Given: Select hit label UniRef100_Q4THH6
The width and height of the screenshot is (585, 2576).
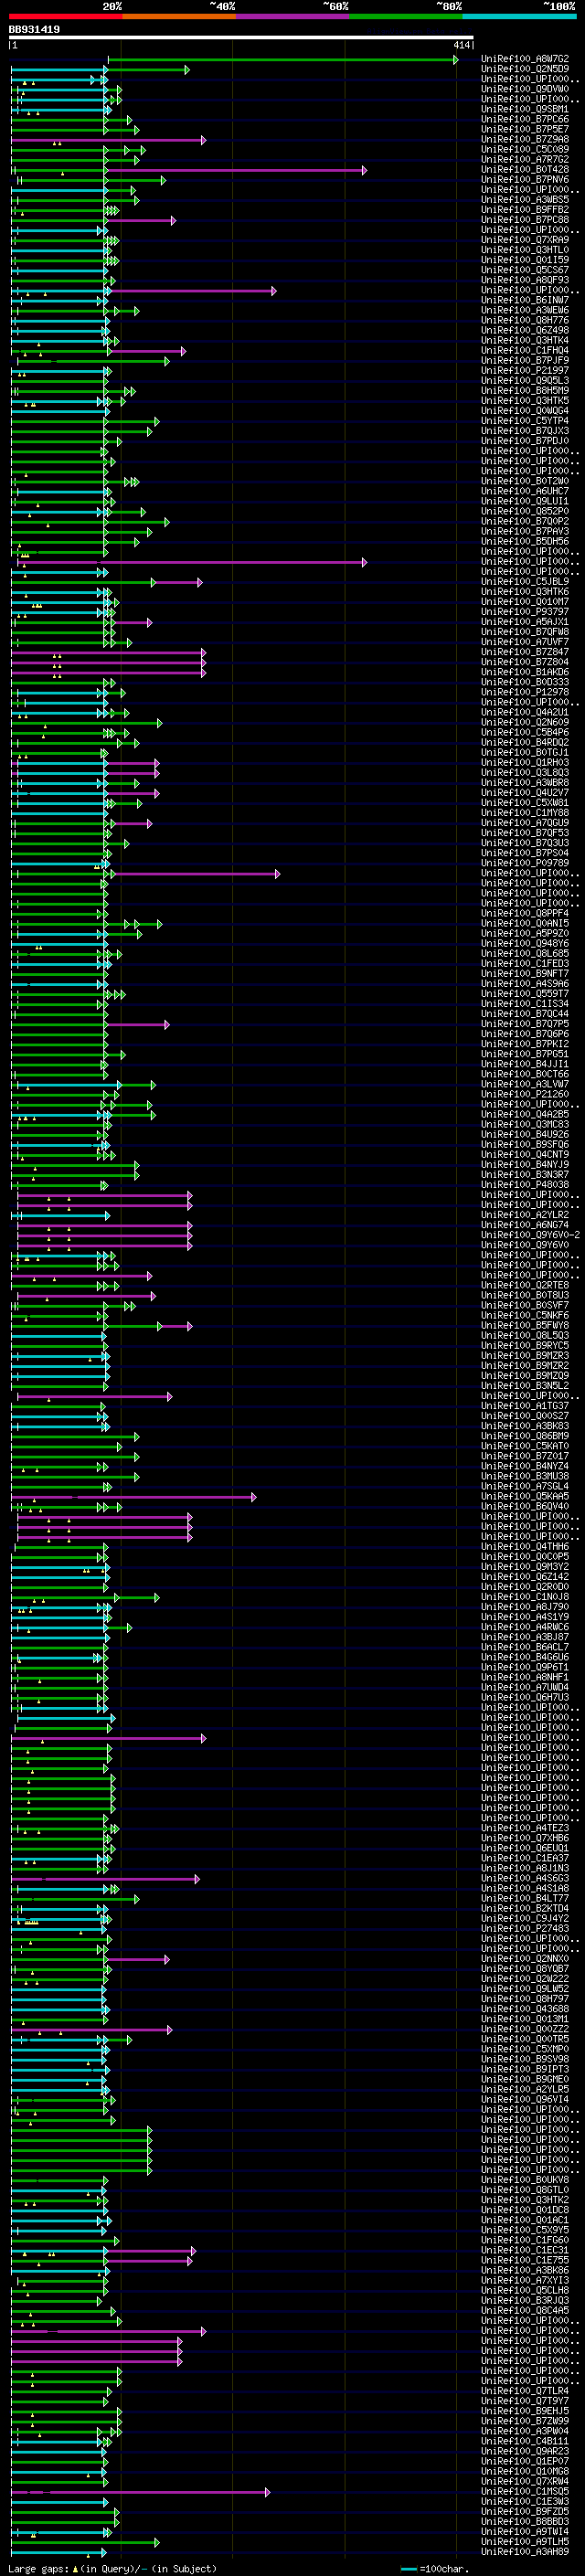Looking at the screenshot, I should pyautogui.click(x=525, y=1546).
